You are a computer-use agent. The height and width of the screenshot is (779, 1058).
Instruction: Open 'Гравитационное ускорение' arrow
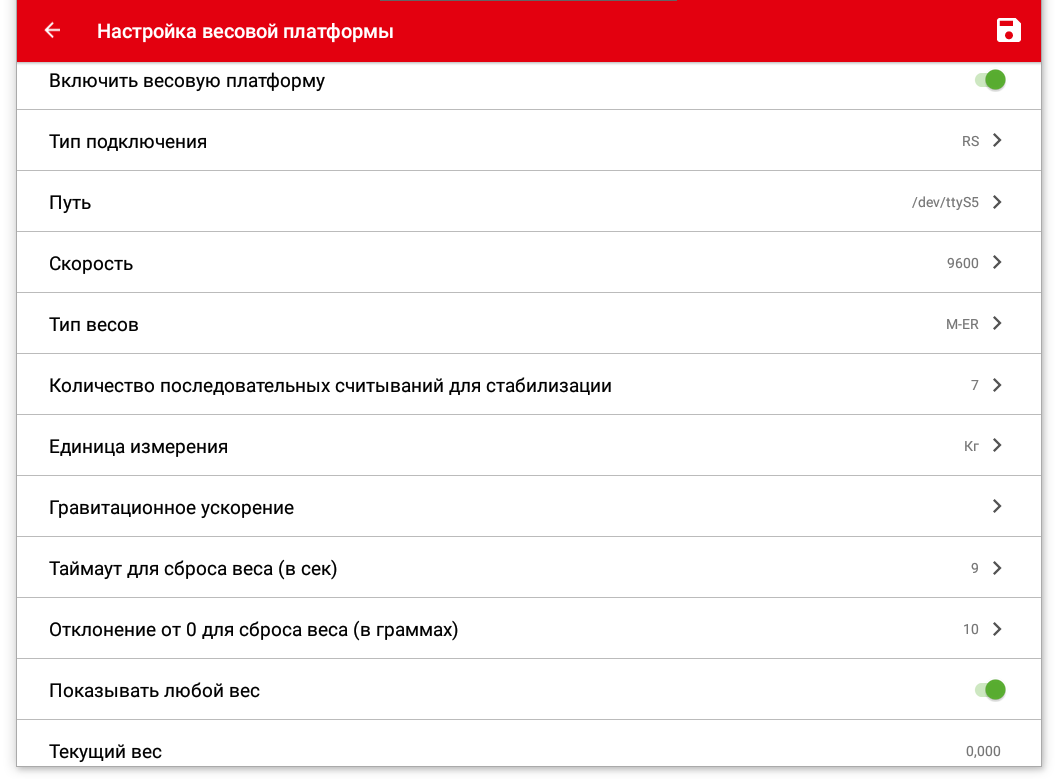click(x=996, y=507)
